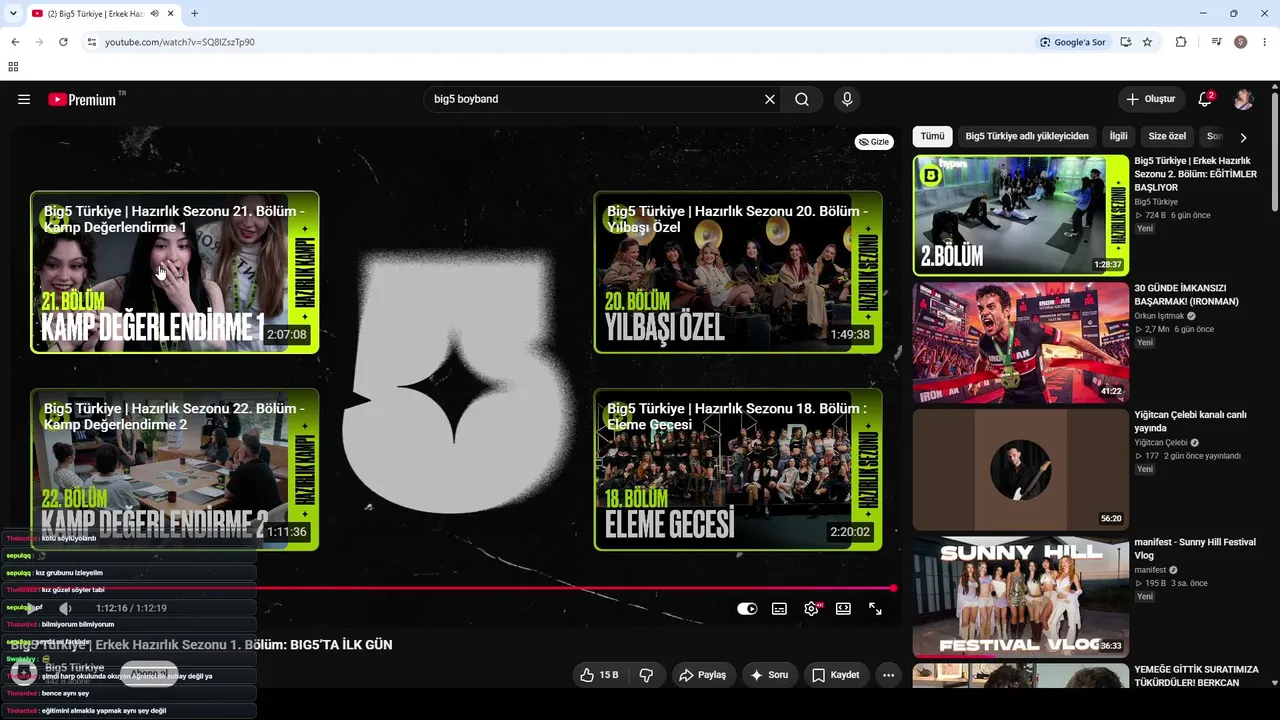Share the video via Paylaş

[x=702, y=675]
